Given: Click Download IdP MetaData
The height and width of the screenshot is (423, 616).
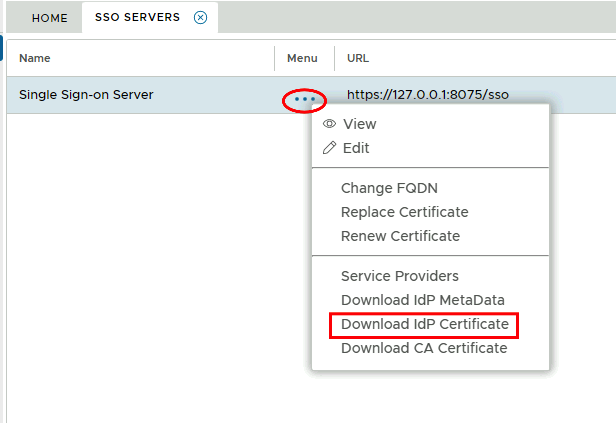Looking at the screenshot, I should click(x=422, y=300).
